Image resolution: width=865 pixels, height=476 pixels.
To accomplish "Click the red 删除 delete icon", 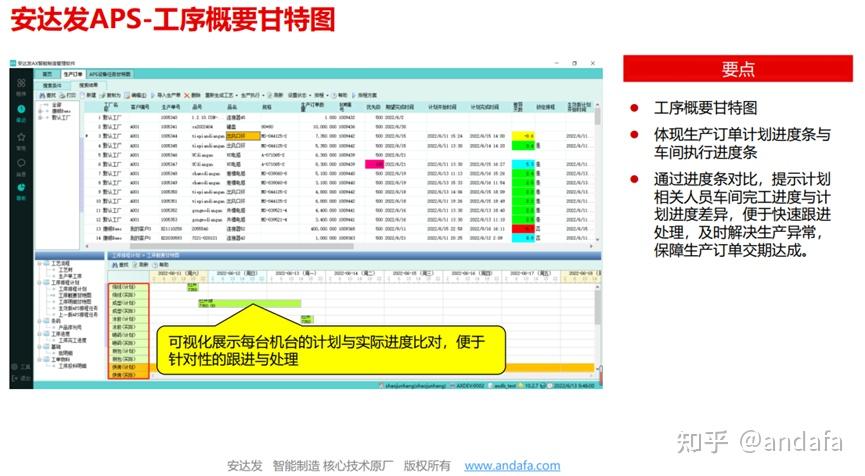I will tap(187, 95).
